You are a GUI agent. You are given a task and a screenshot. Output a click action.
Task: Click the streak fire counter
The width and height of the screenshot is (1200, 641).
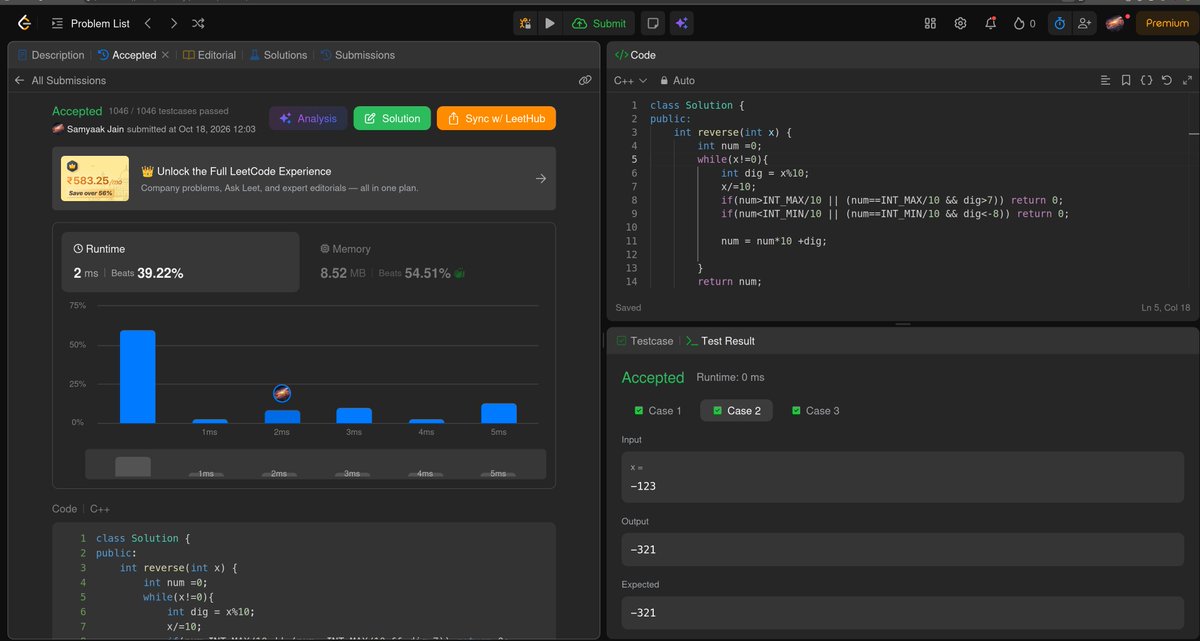click(1025, 23)
